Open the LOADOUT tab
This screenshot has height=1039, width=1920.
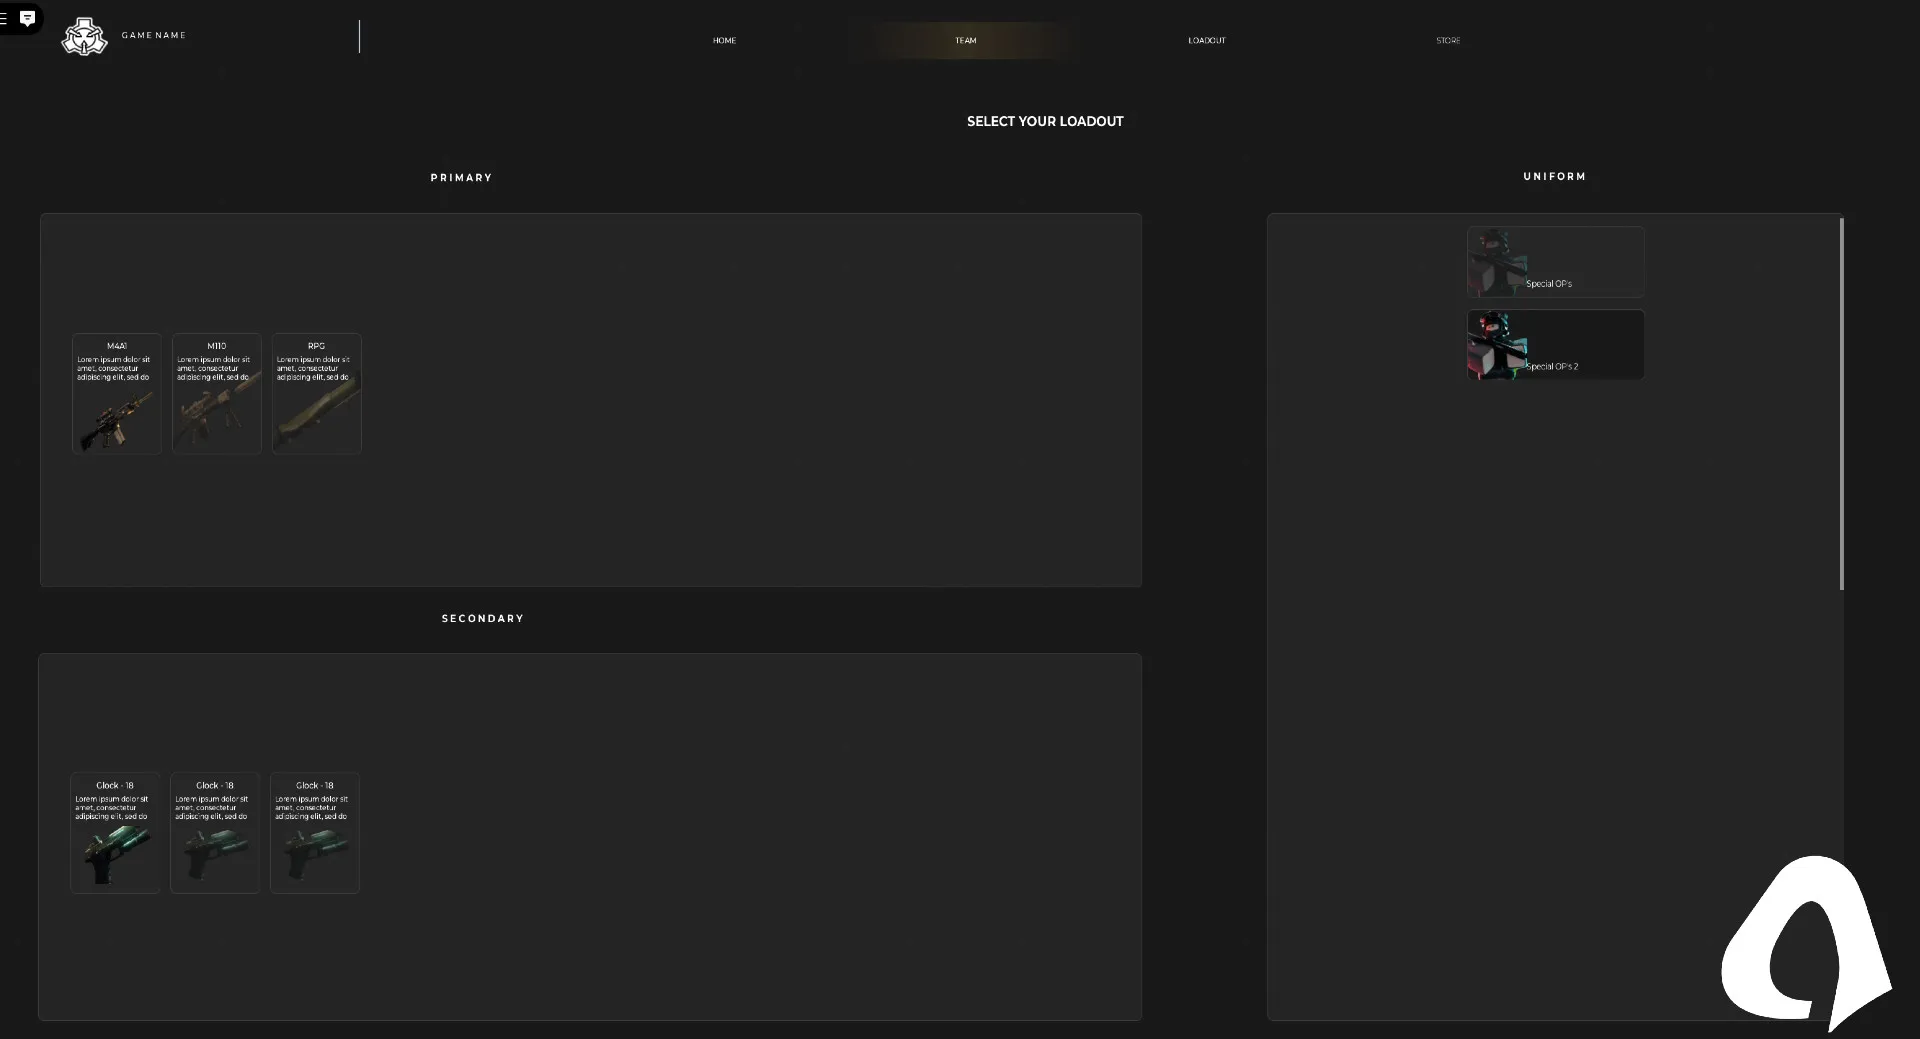[x=1206, y=41]
